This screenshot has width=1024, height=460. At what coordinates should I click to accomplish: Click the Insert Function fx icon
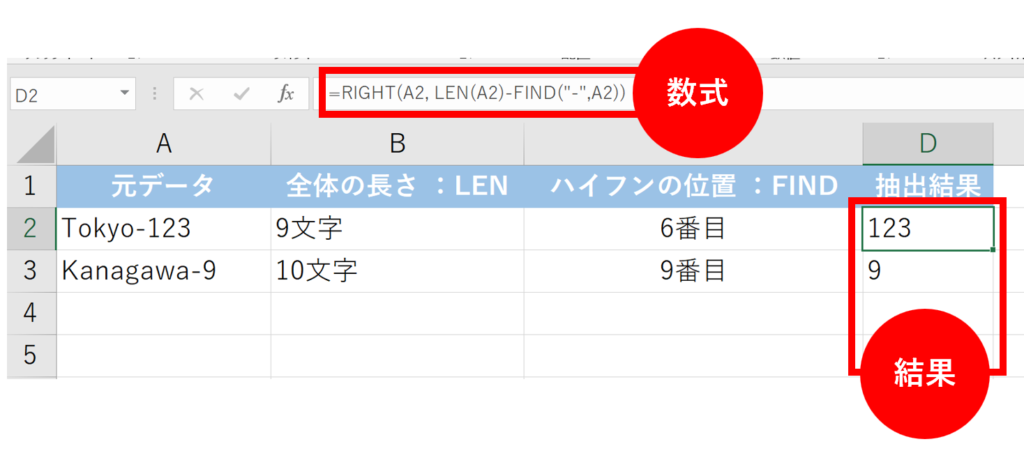pos(286,94)
